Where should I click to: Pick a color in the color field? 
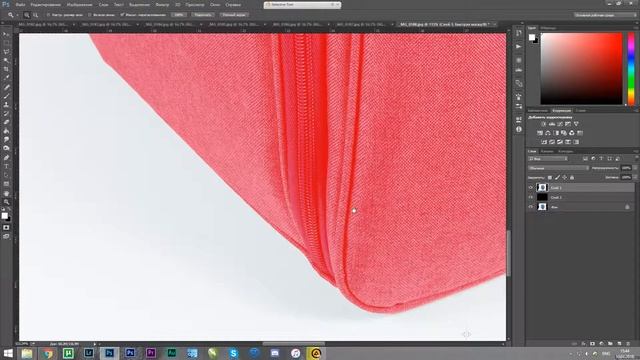581,69
